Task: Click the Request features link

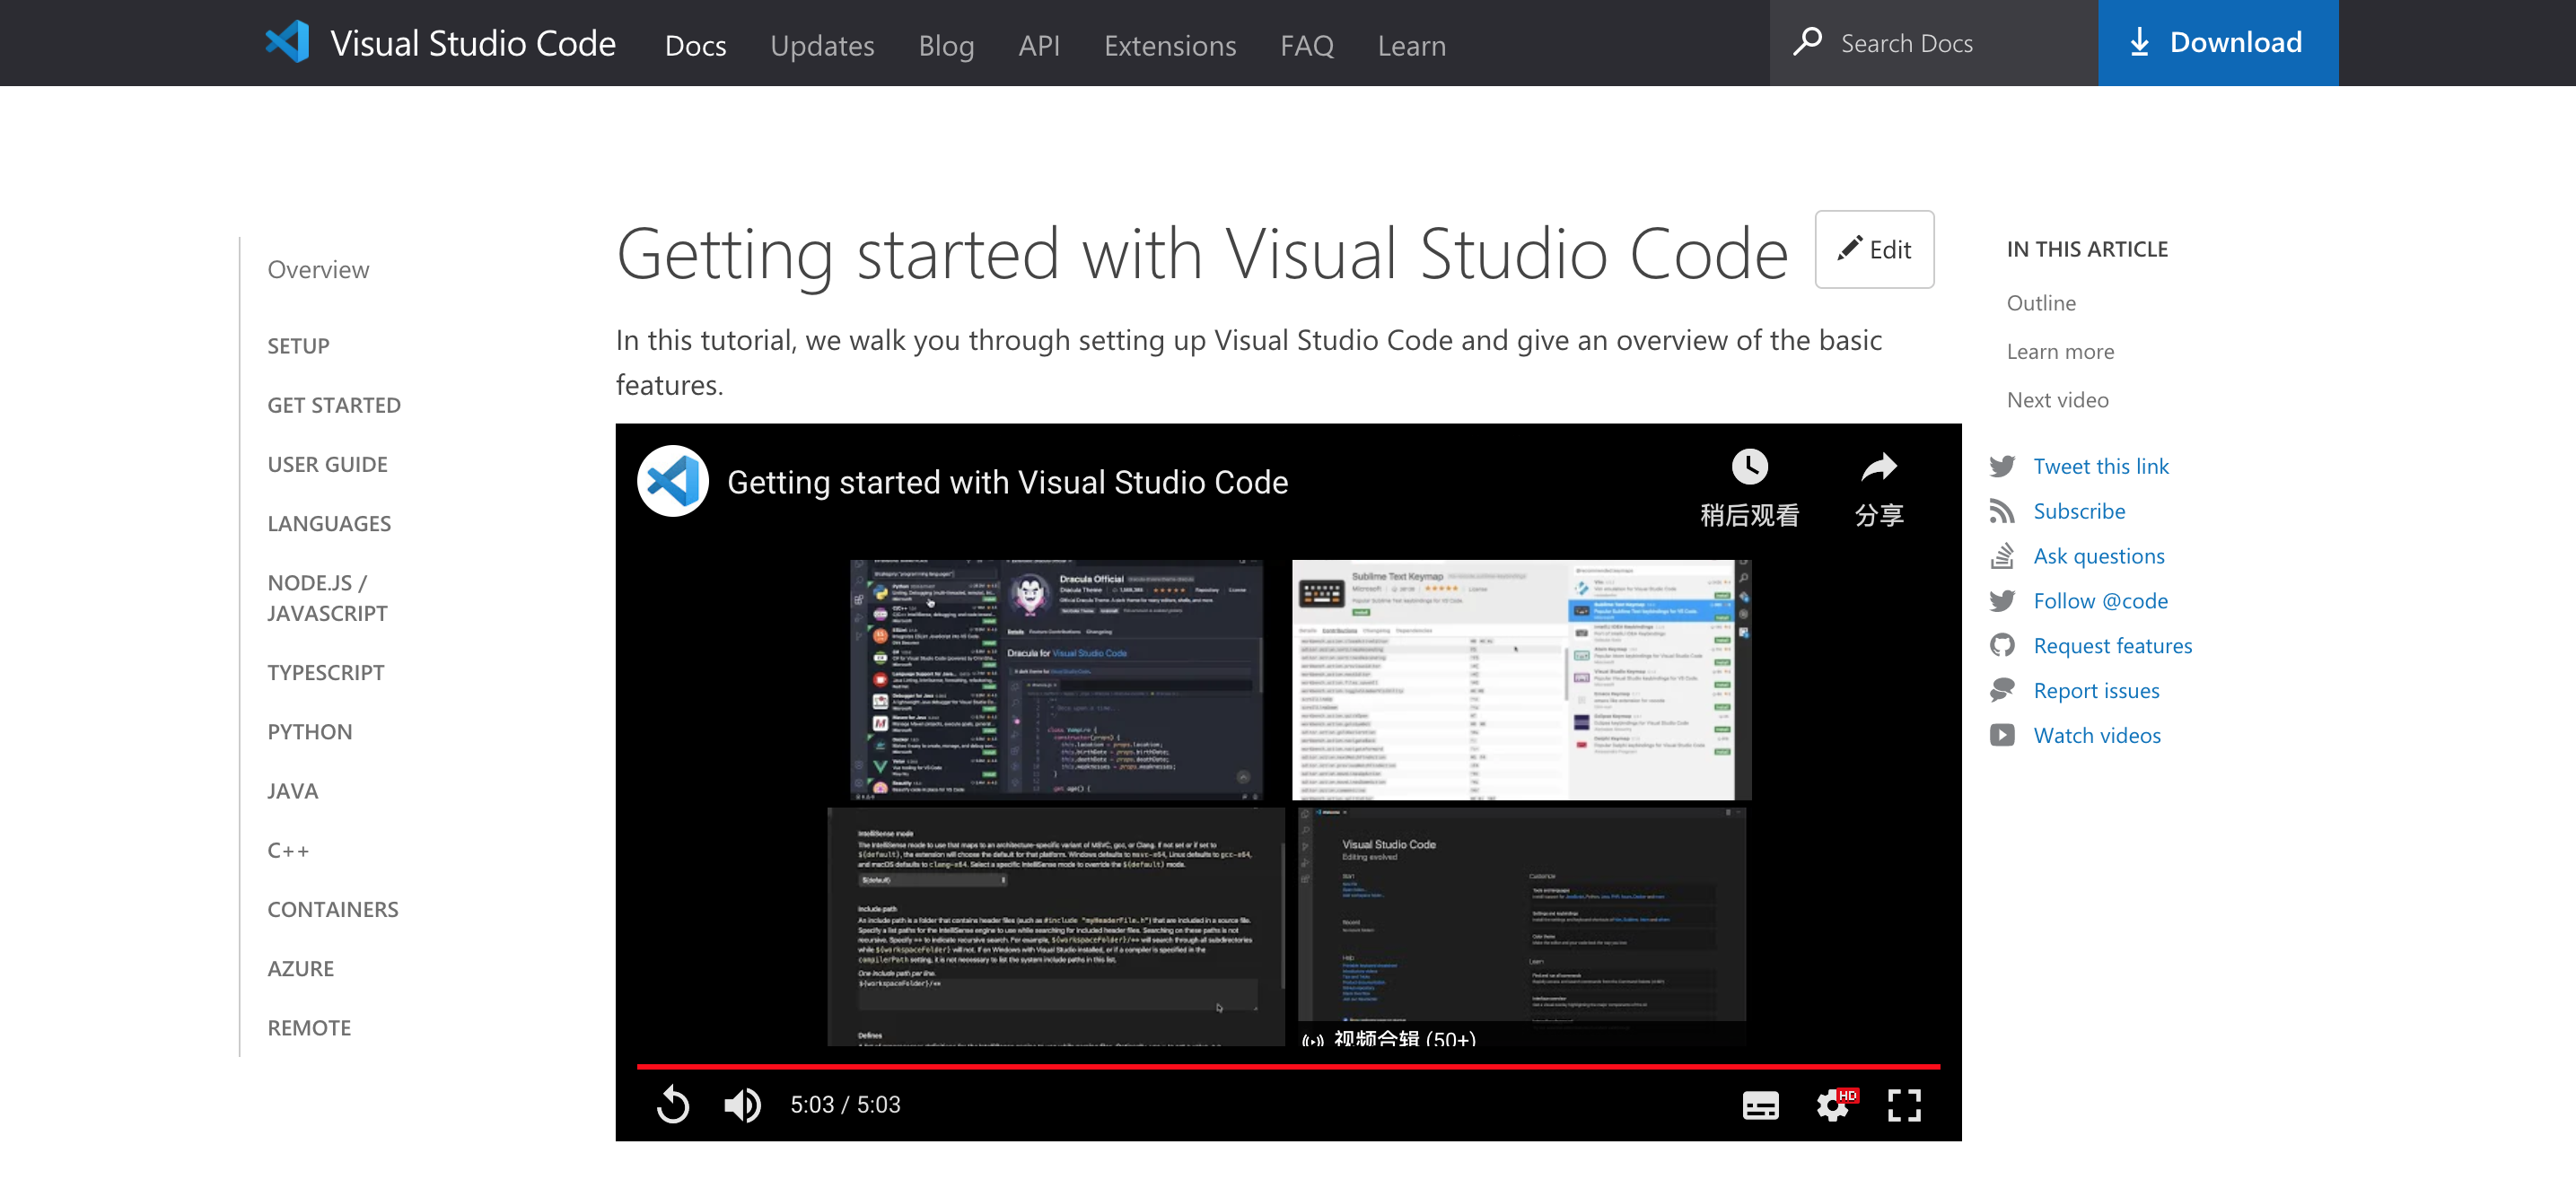Action: 2112,646
